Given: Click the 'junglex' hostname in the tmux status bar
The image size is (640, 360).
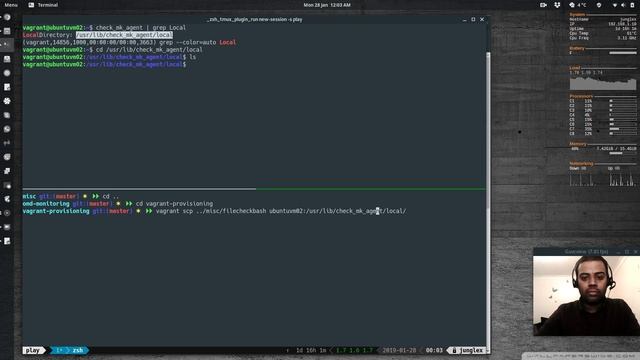Looking at the screenshot, I should 471,350.
